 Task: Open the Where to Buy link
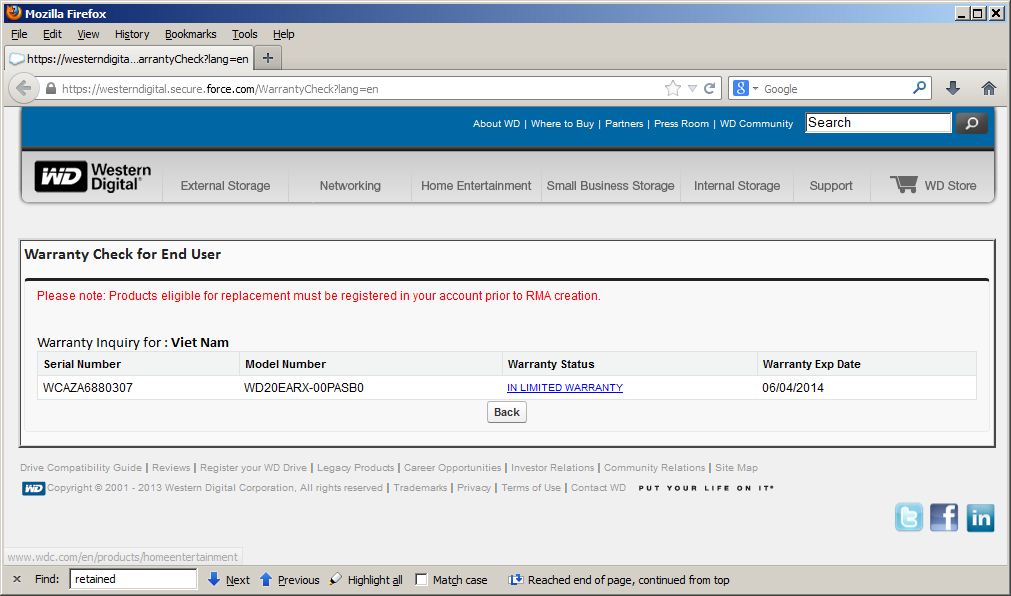[562, 123]
